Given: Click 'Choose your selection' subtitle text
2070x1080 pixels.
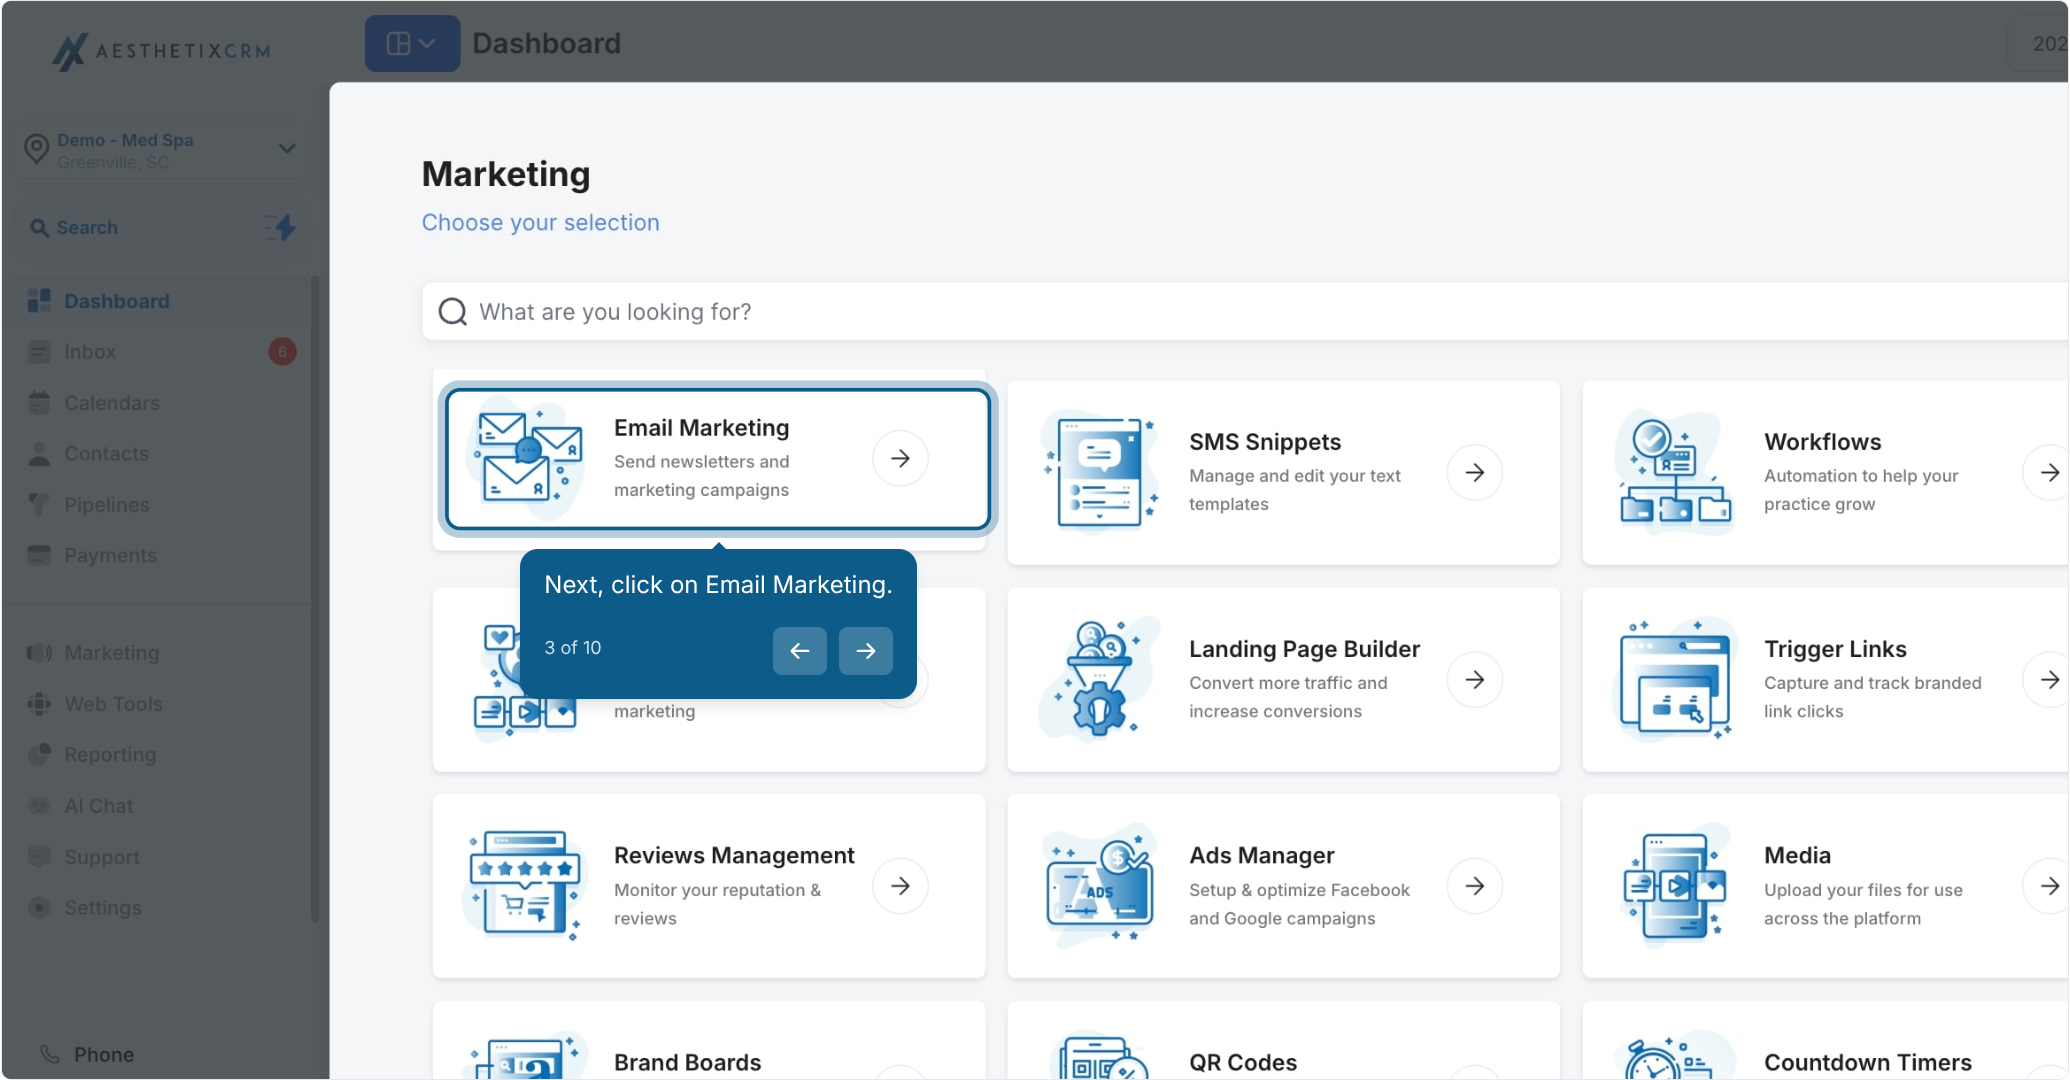Looking at the screenshot, I should (540, 223).
